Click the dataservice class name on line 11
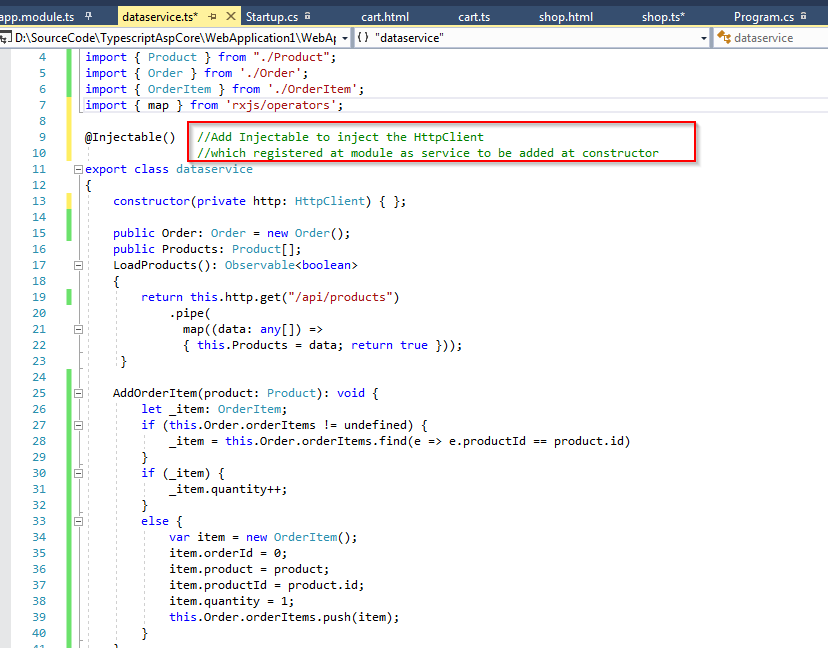 pyautogui.click(x=214, y=169)
